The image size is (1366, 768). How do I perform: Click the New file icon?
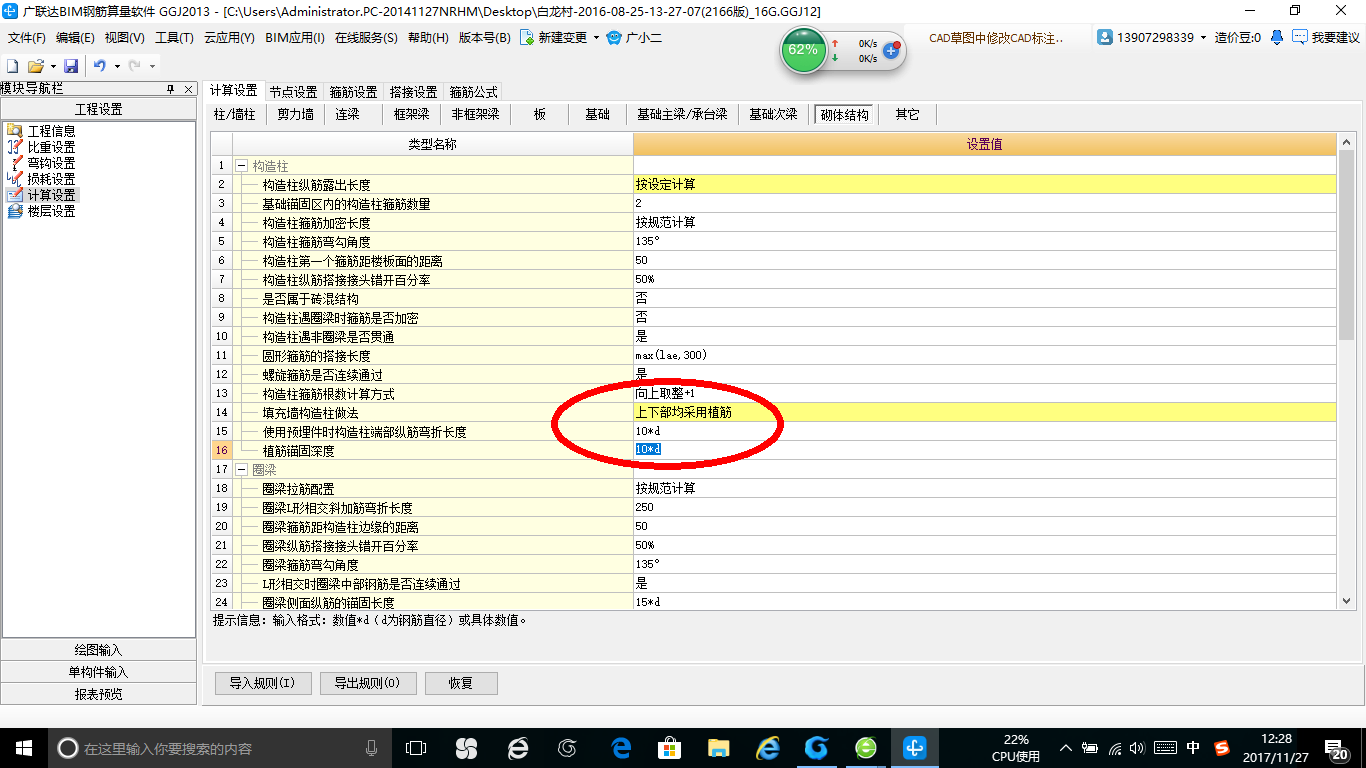12,66
